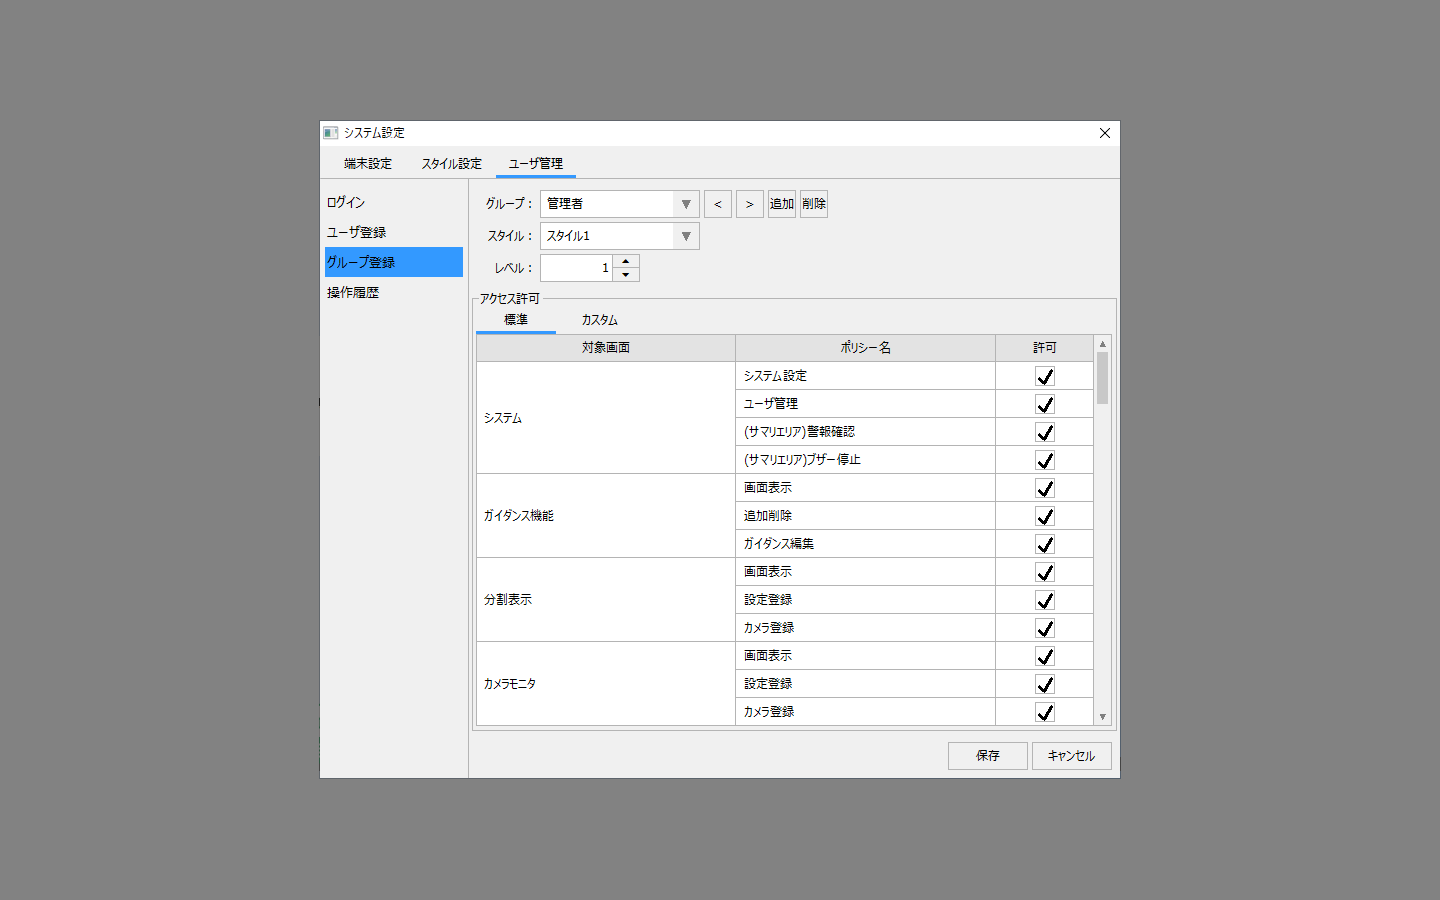
Task: Select 操作履歴 in the sidebar
Action: [x=353, y=293]
